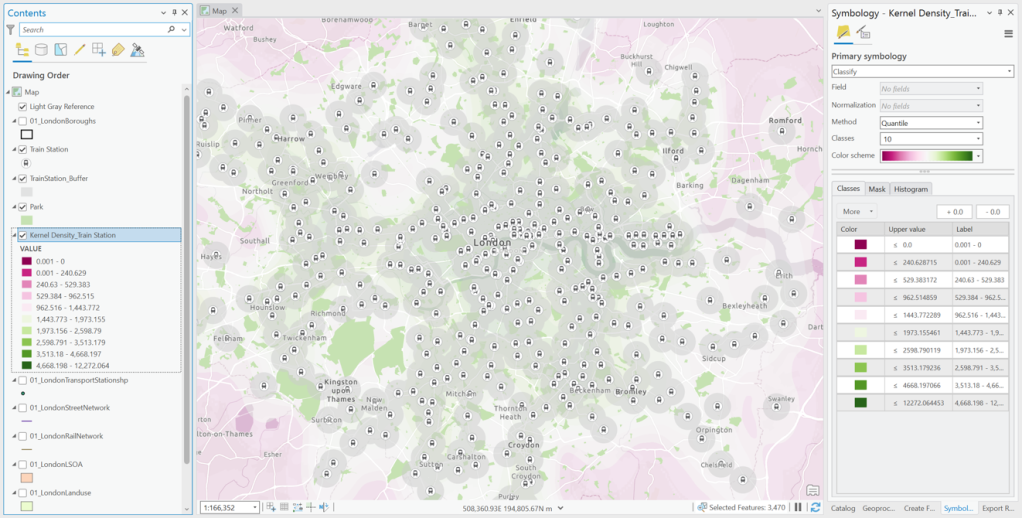Pause map drawing
1022x518 pixels.
point(797,508)
